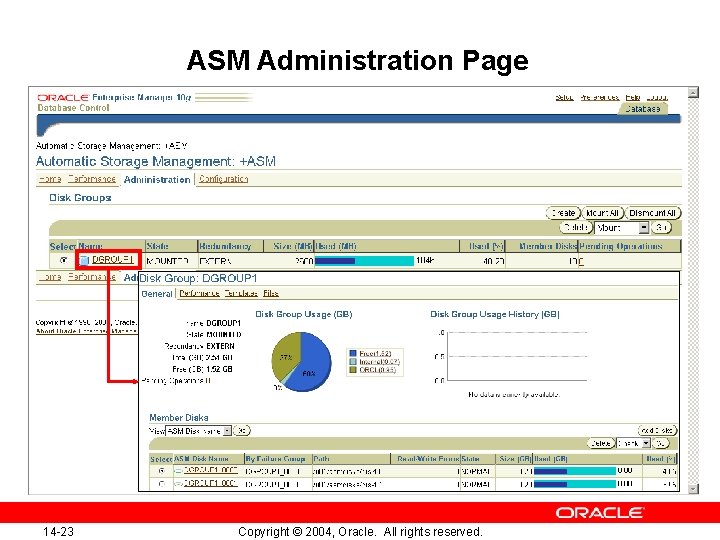Click the olive 37% slice of the pie chart
Viewport: 720px width, 540px height.
click(x=286, y=354)
